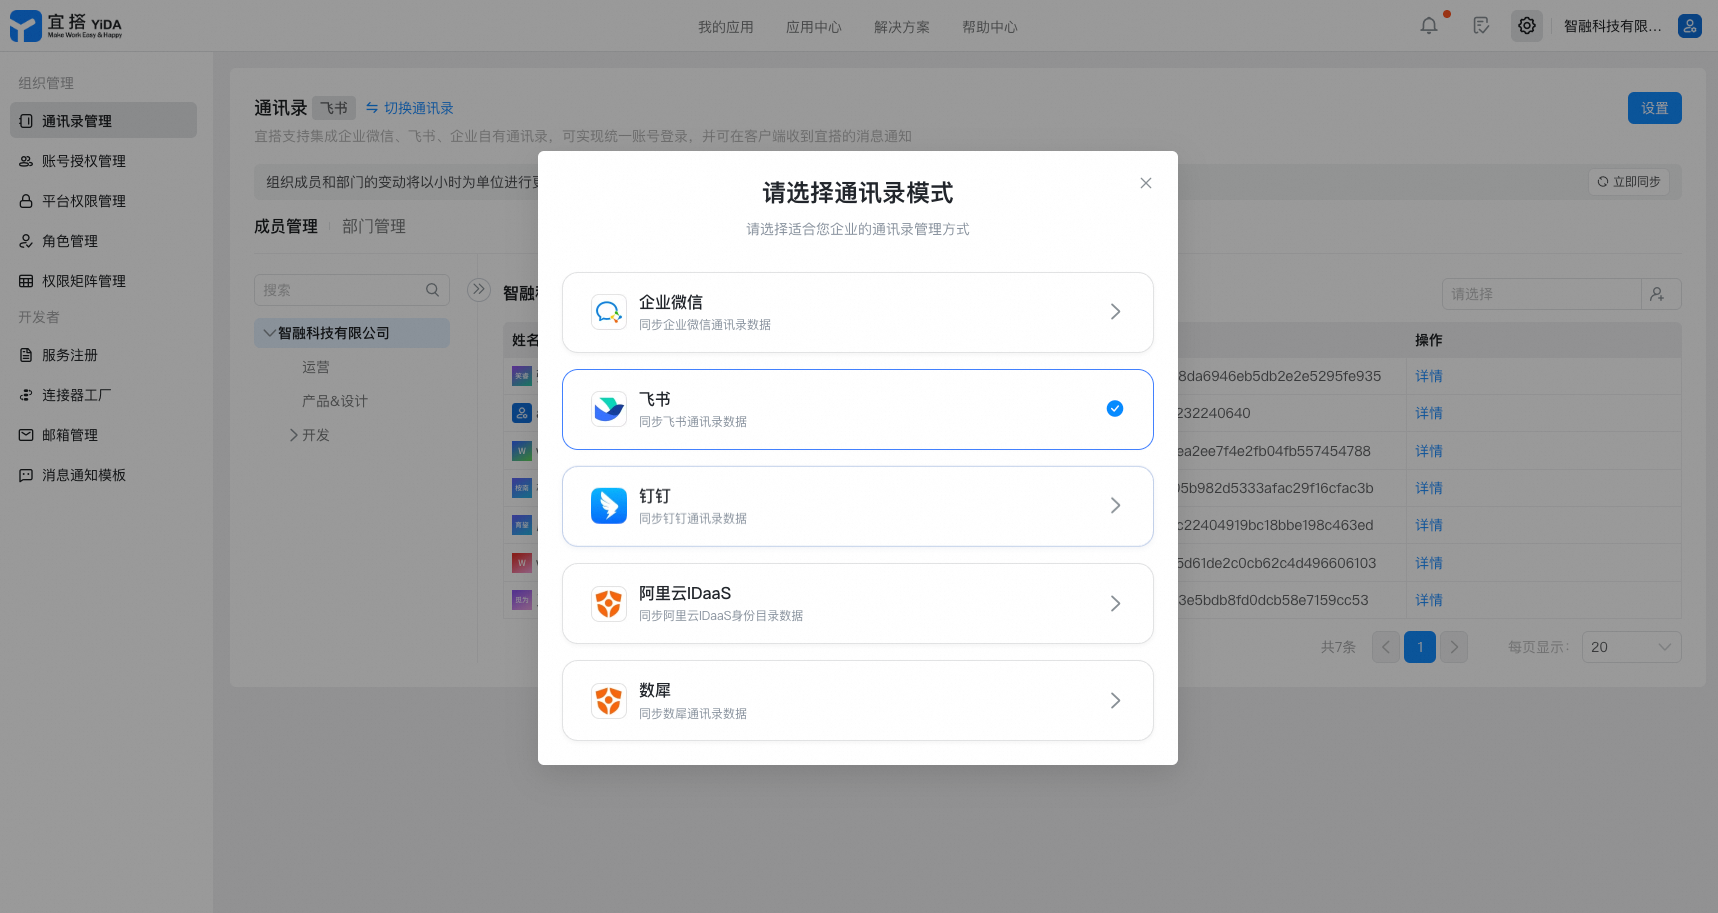Open 应用中心 in the top navigation

pyautogui.click(x=813, y=27)
